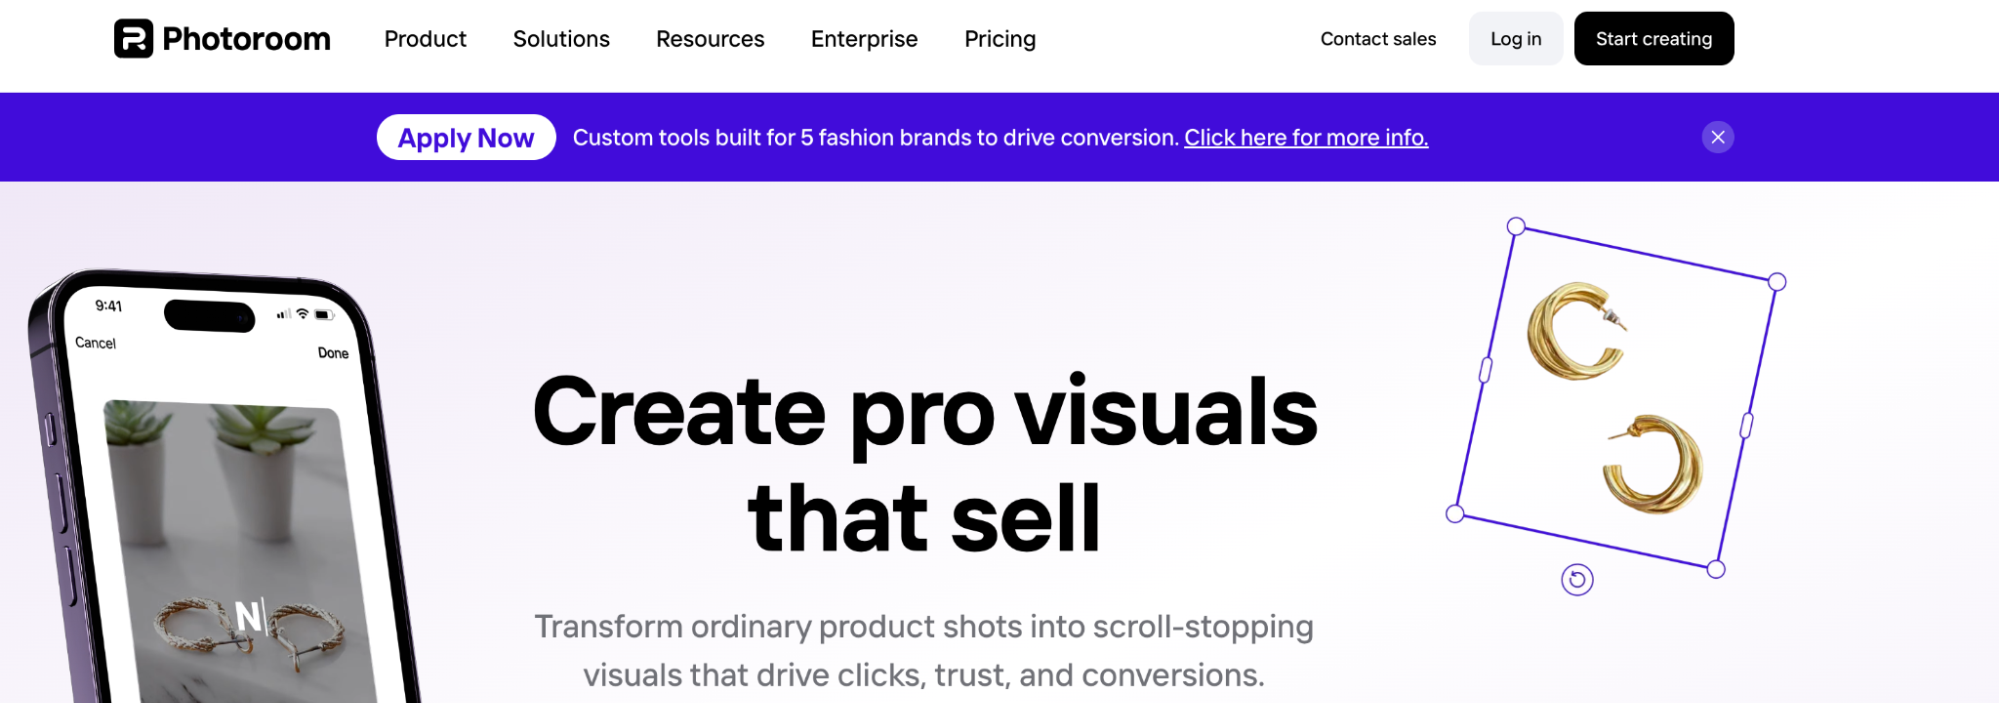Select the gold earrings image inside the selection box

click(x=1615, y=400)
